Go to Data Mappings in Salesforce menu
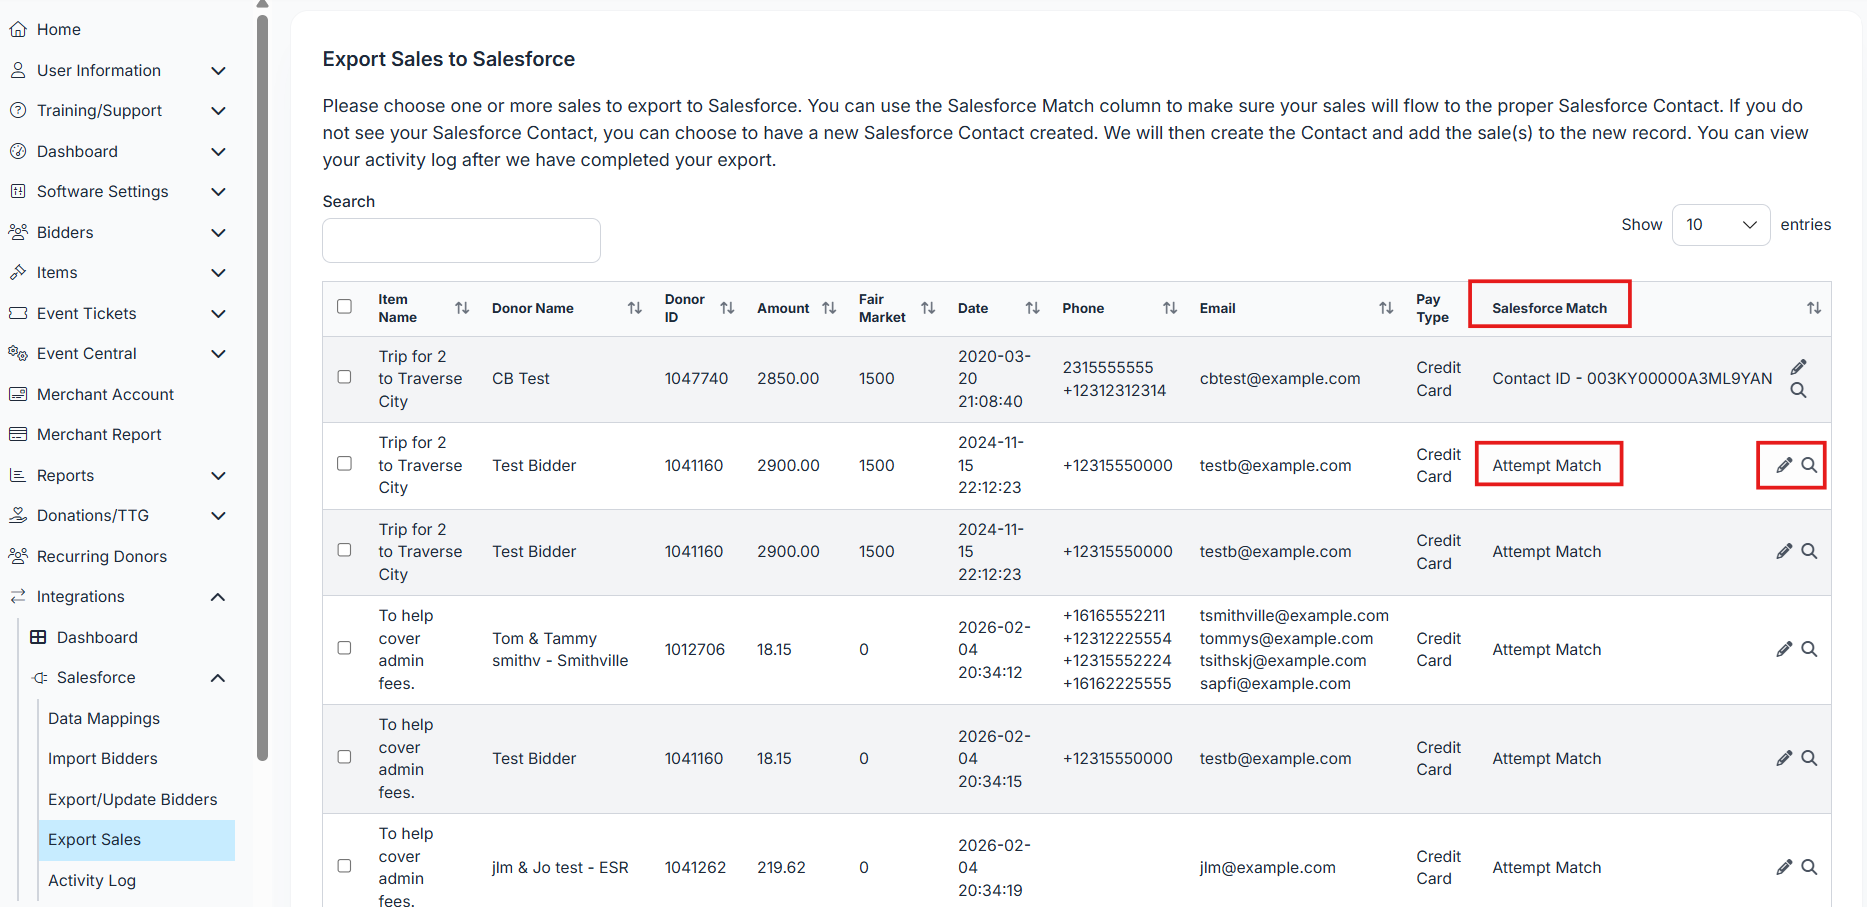The height and width of the screenshot is (907, 1867). point(104,718)
